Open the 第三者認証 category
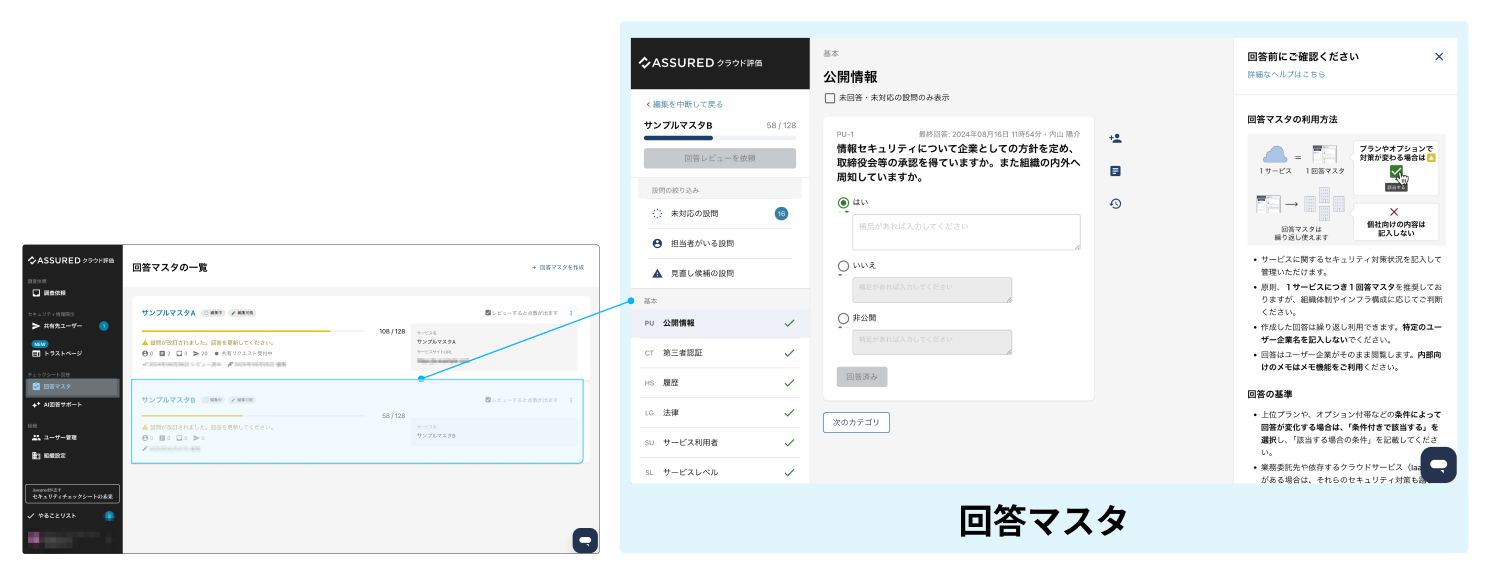The width and height of the screenshot is (1488, 574). point(719,352)
